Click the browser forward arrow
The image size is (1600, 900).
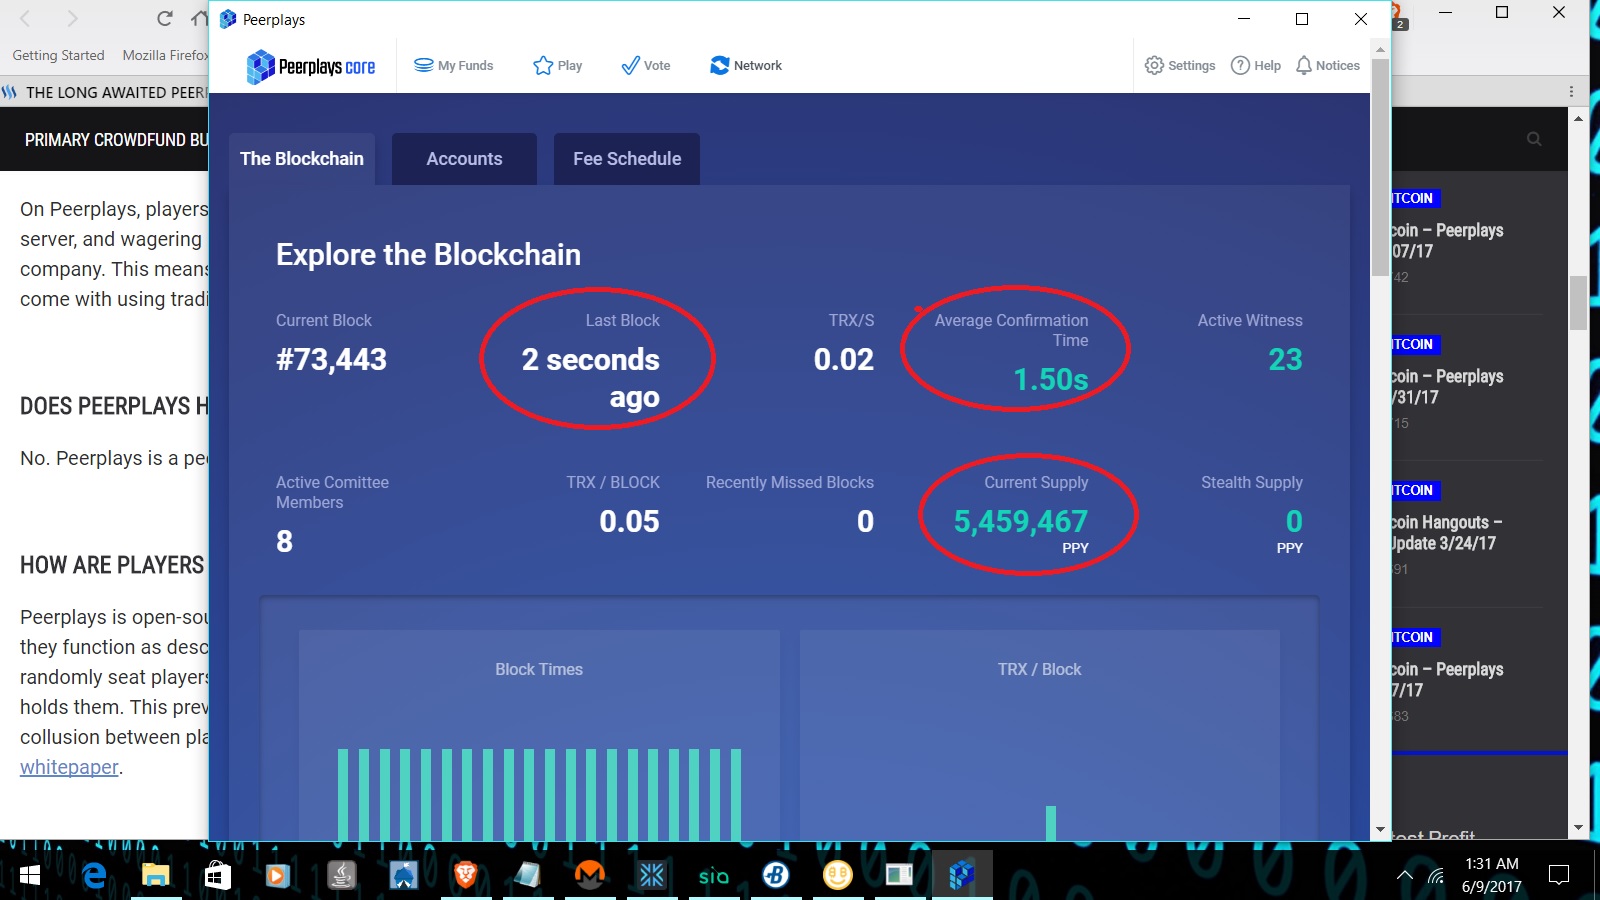tap(72, 18)
